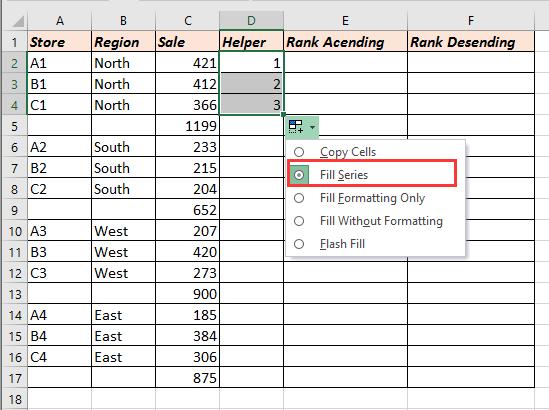The height and width of the screenshot is (410, 549).
Task: Select column D header
Action: [x=251, y=21]
